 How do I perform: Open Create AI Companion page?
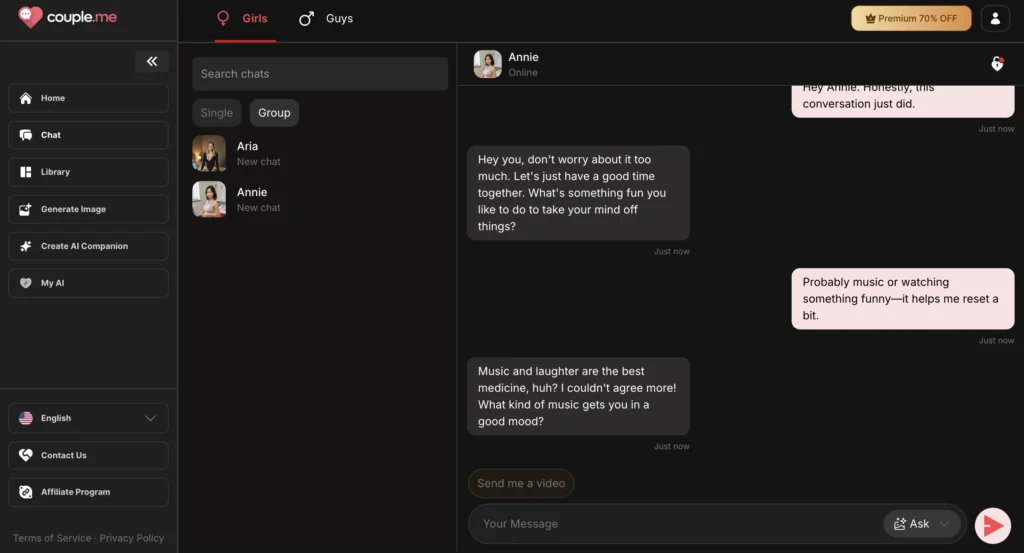(88, 246)
